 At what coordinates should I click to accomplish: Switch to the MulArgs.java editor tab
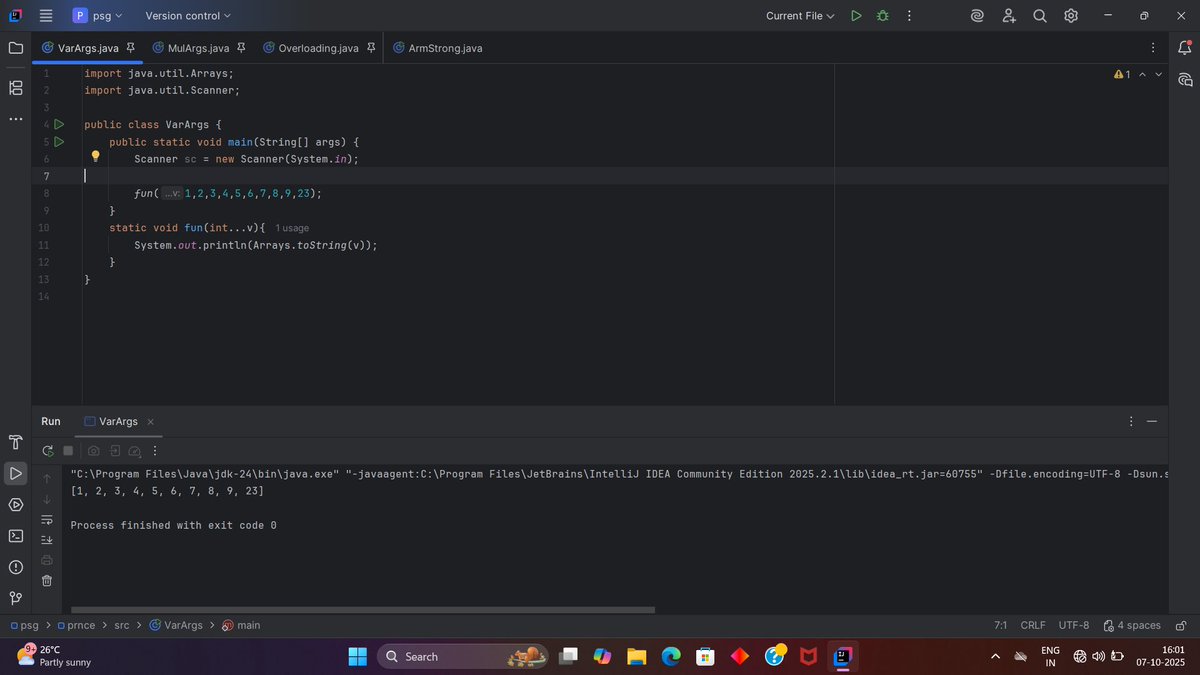(x=198, y=48)
